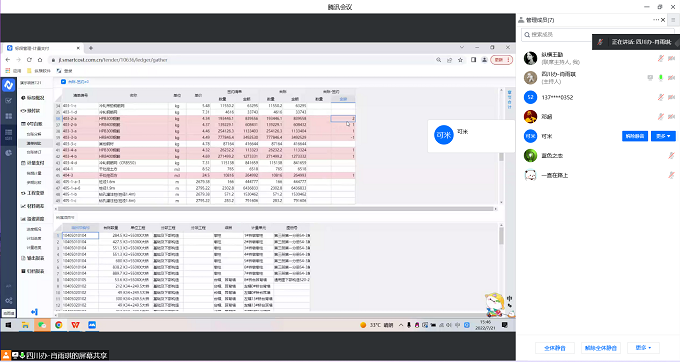Click the browser address bar URL

click(x=113, y=60)
